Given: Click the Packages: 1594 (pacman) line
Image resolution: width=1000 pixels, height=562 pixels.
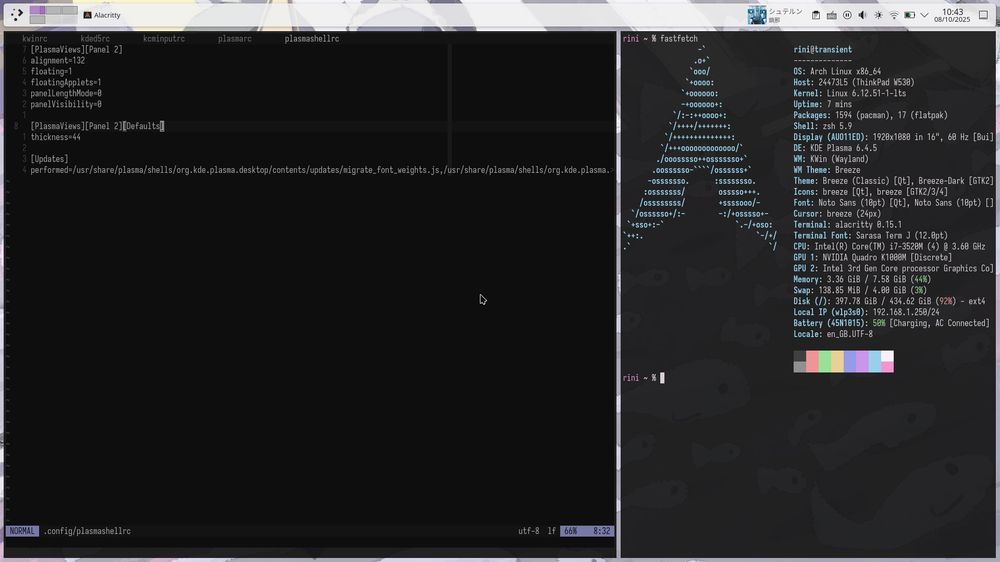Looking at the screenshot, I should [x=871, y=115].
